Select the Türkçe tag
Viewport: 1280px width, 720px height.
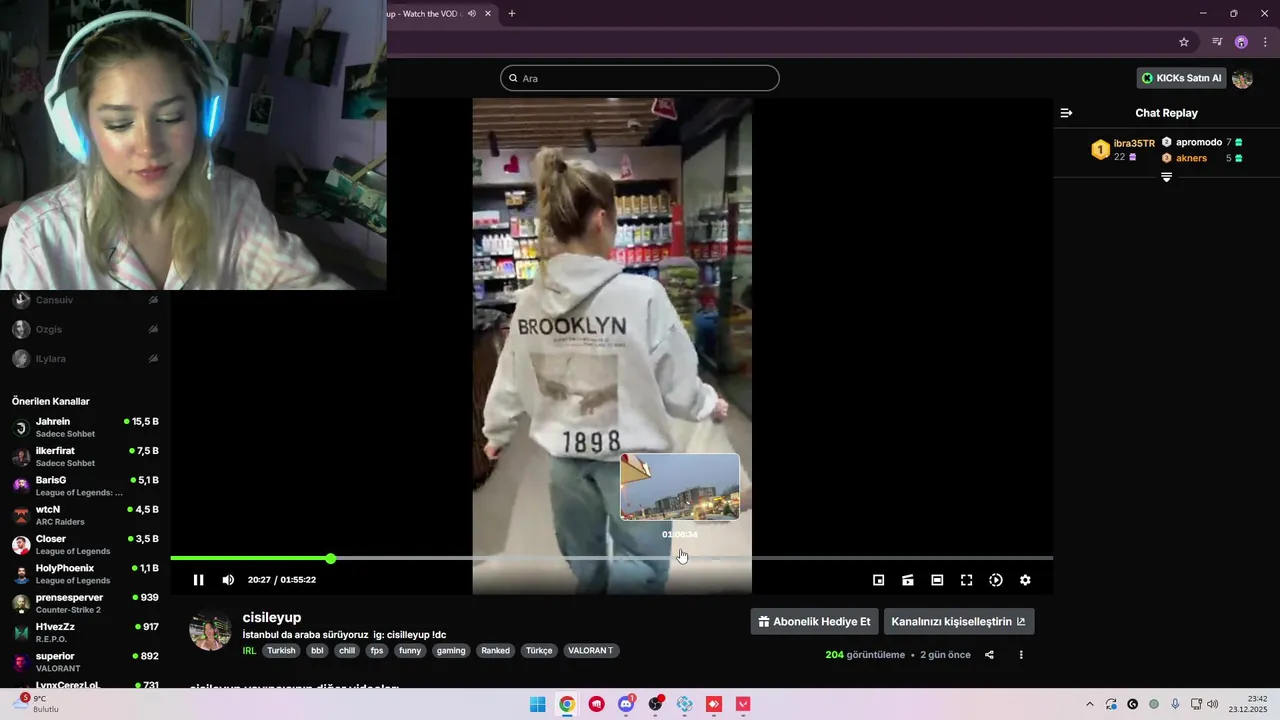click(x=539, y=650)
